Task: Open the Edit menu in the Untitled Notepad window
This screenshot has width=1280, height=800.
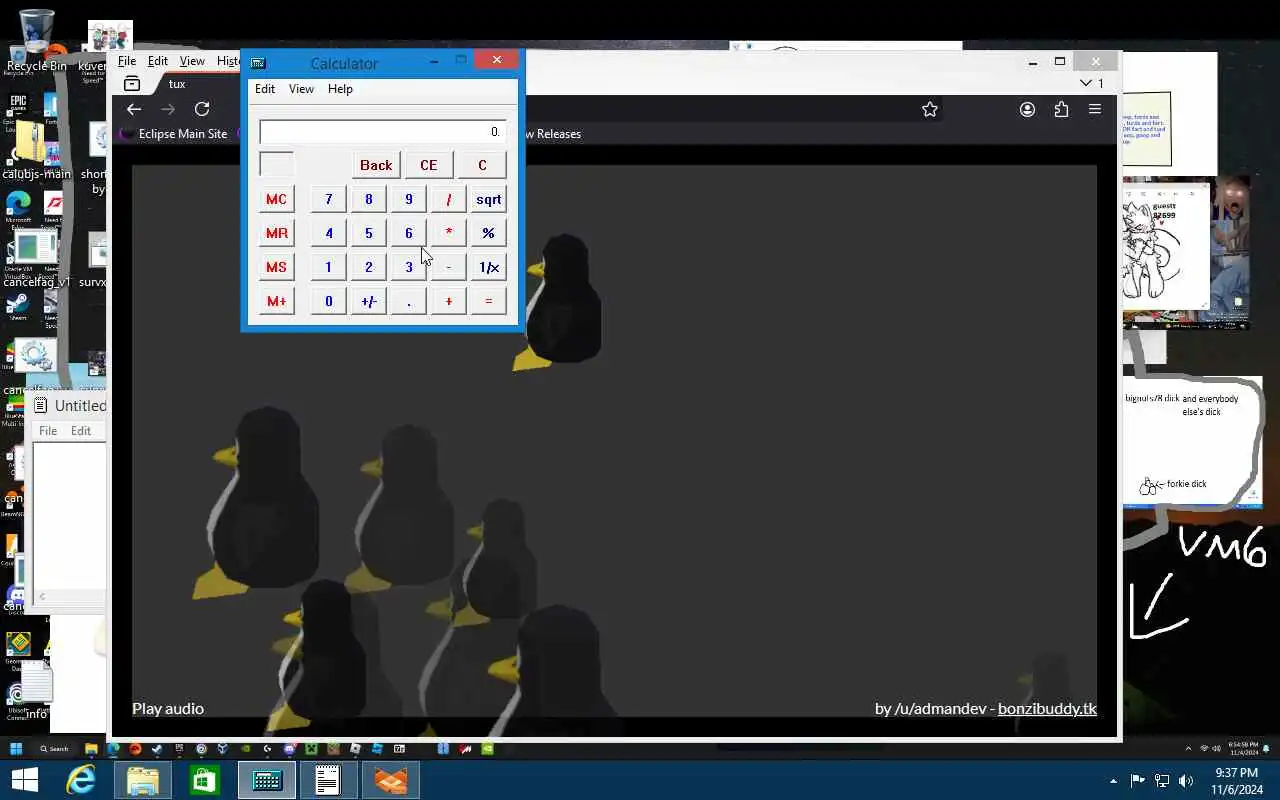Action: coord(81,430)
